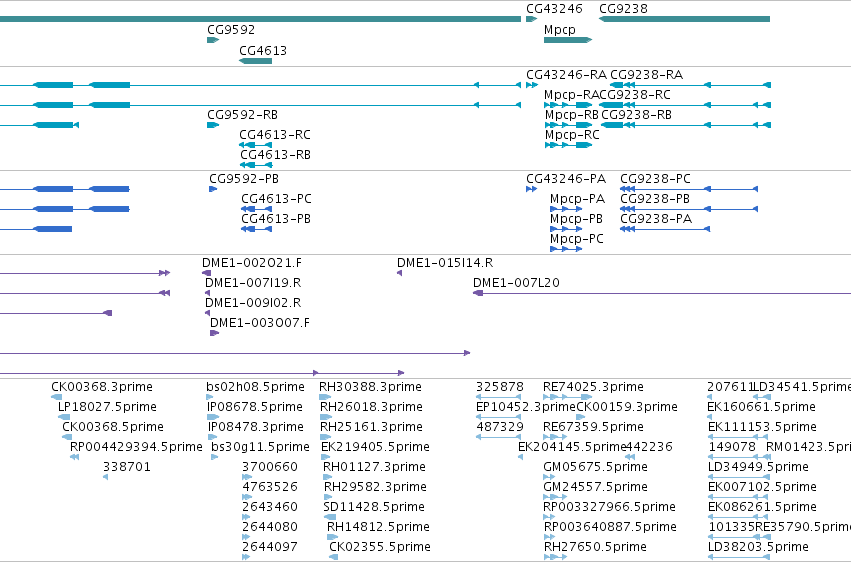The height and width of the screenshot is (562, 851).
Task: Click the DME1-003O07.F clone label
Action: click(x=260, y=323)
